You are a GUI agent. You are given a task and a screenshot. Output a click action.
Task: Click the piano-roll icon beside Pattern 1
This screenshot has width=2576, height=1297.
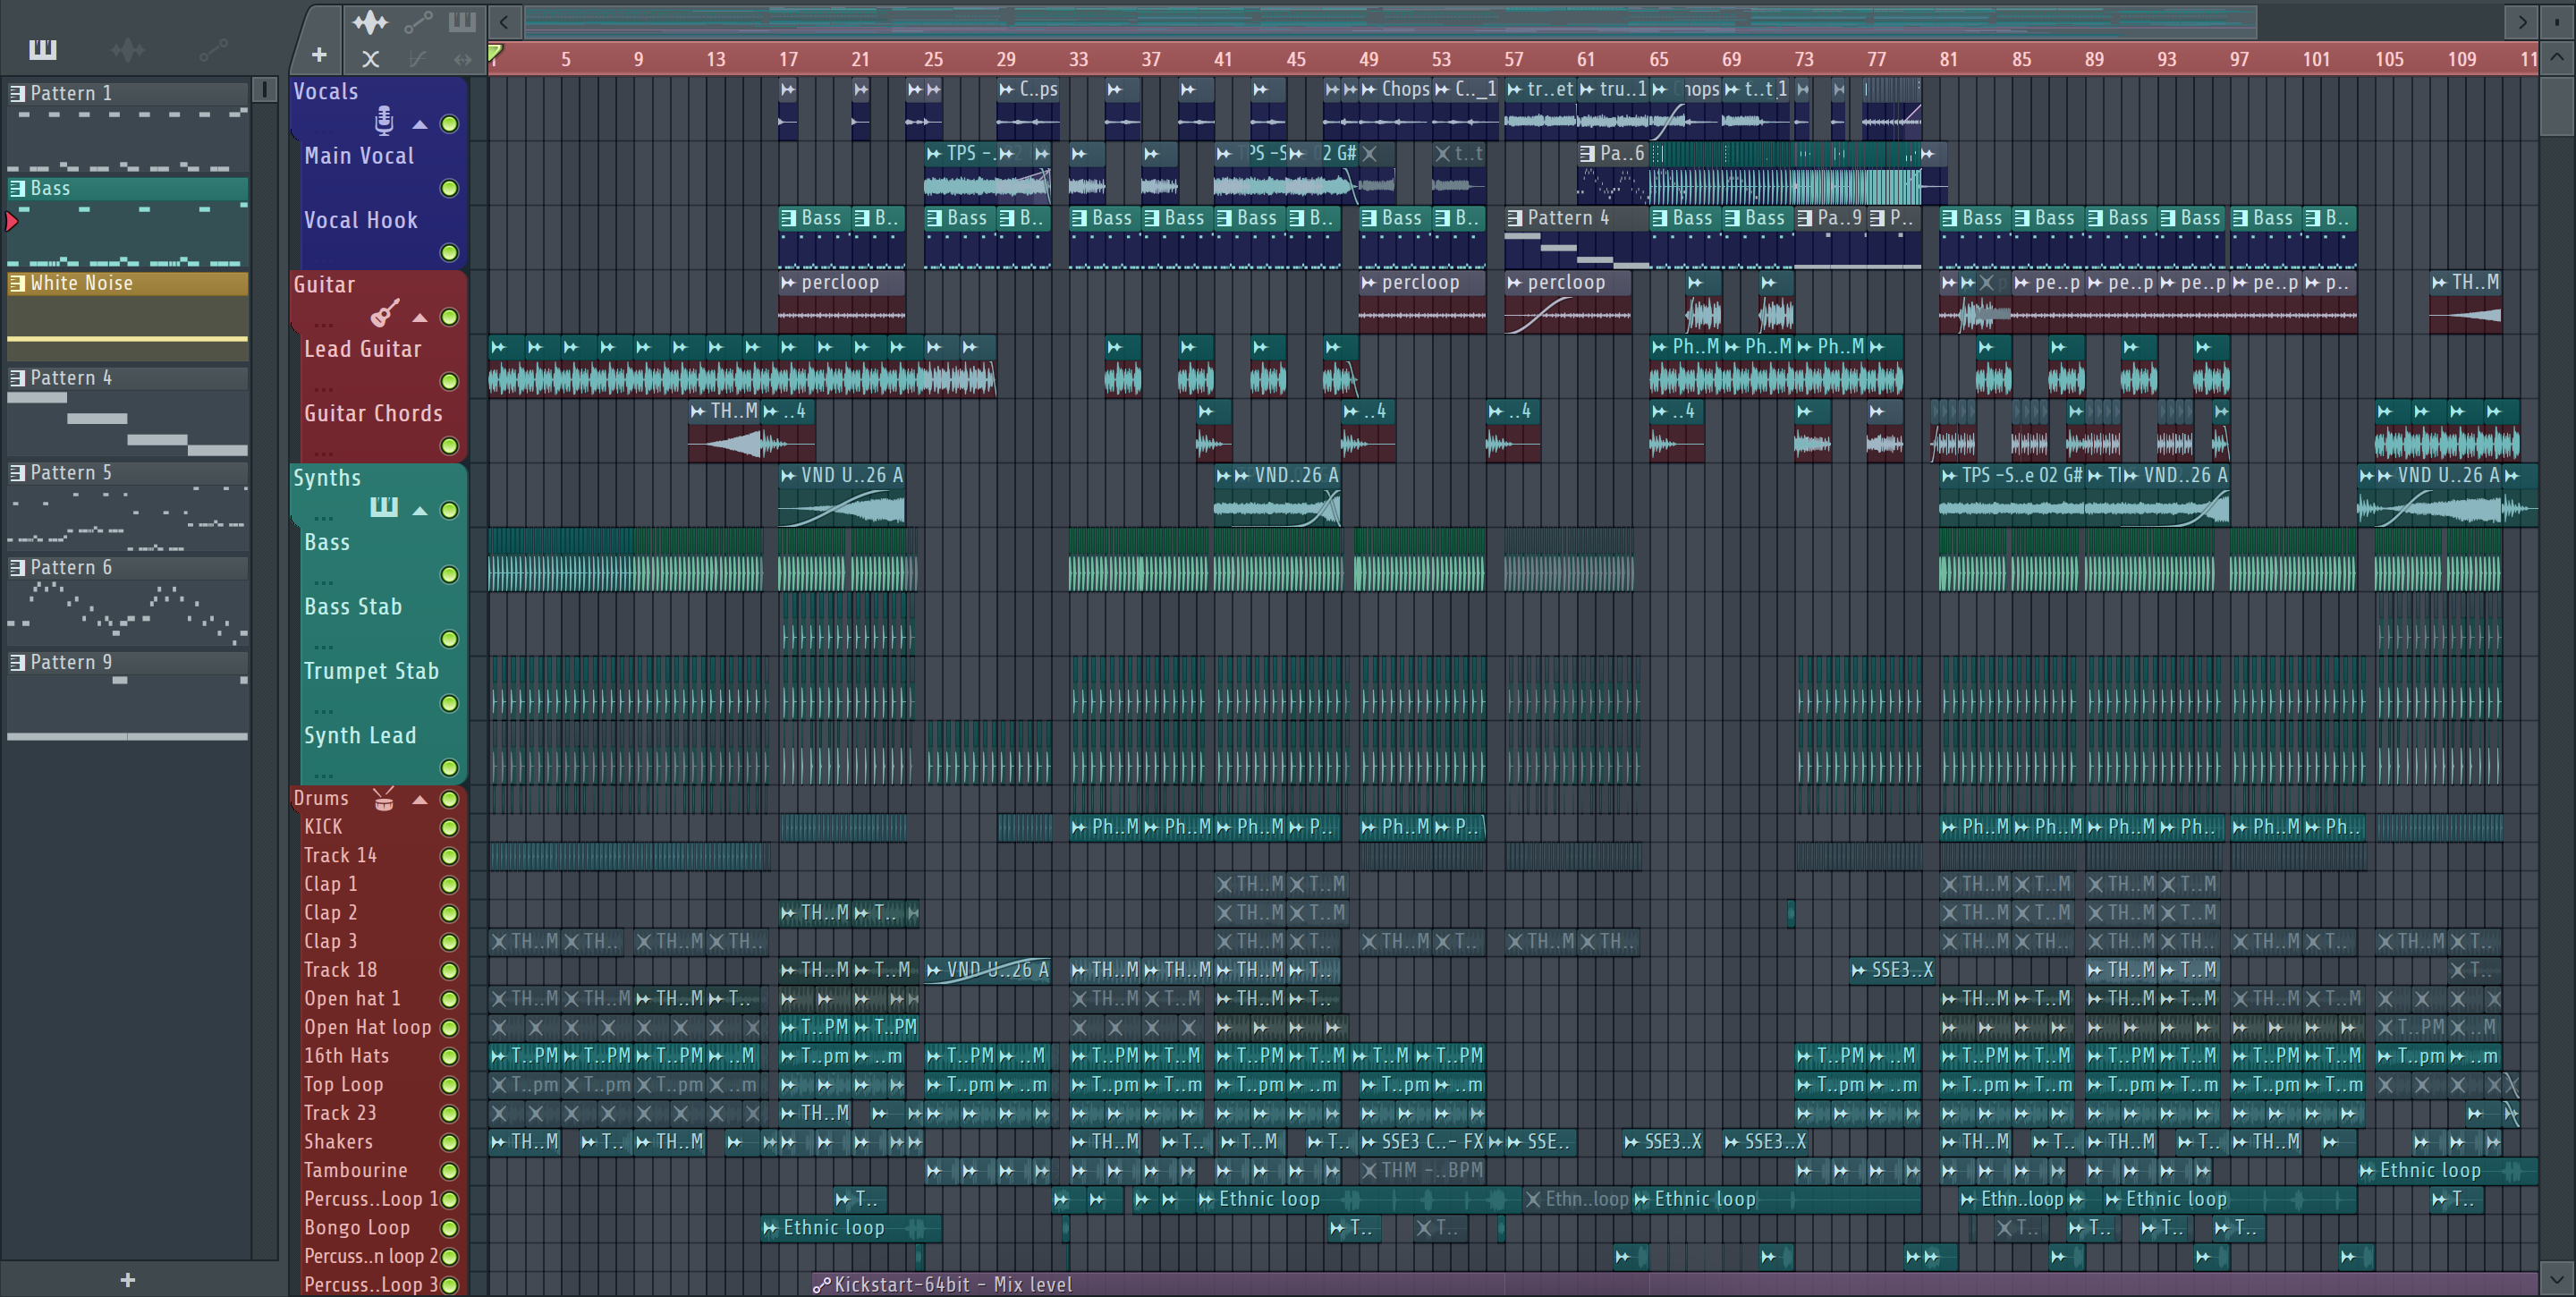(17, 93)
